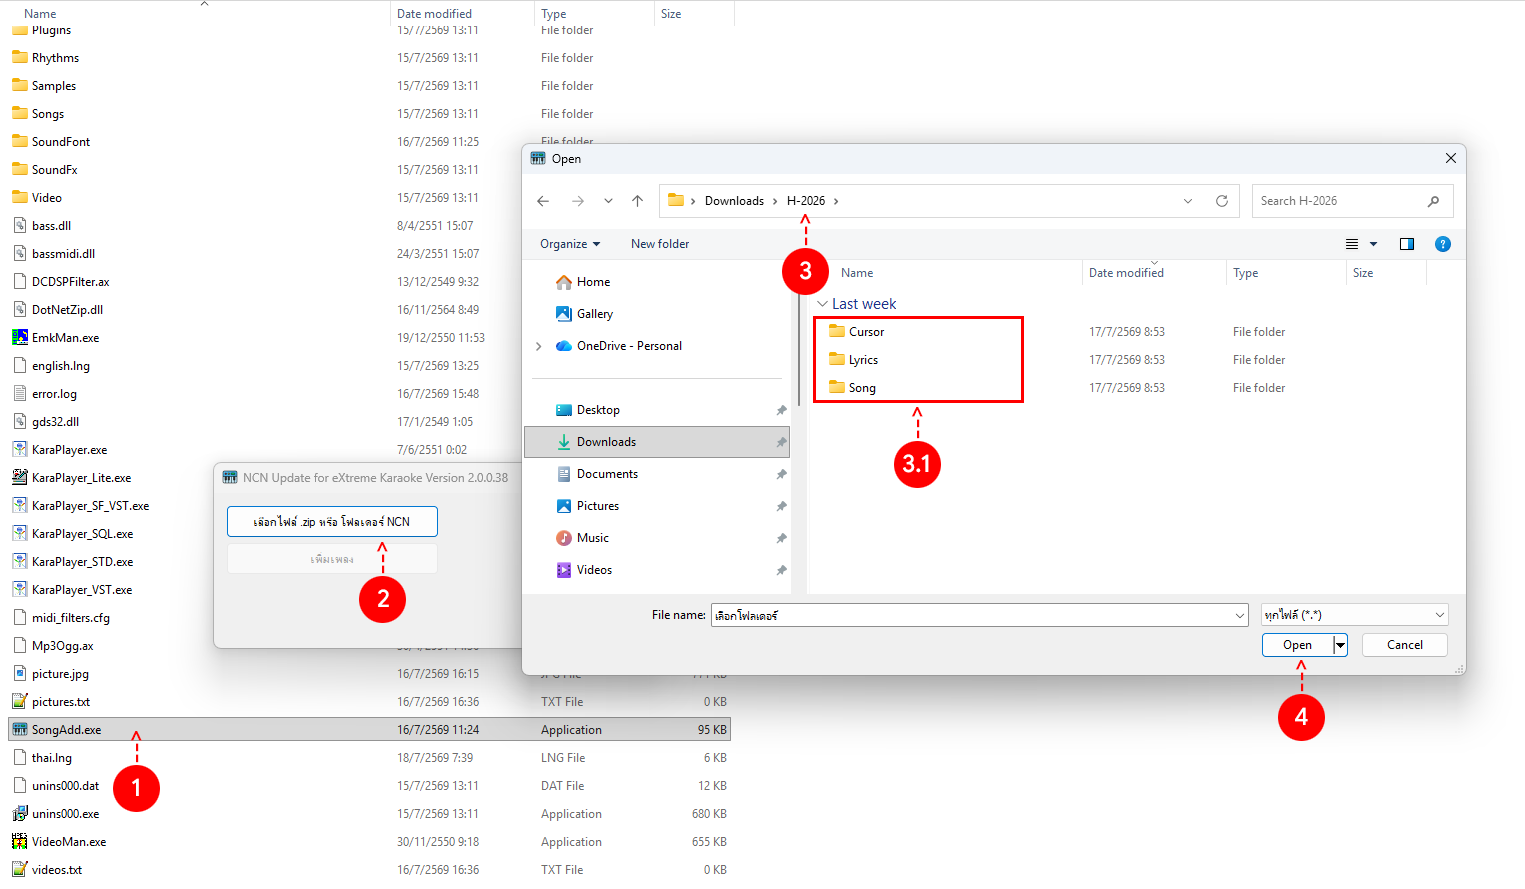The image size is (1525, 889).
Task: Click the Cancel button
Action: [1405, 645]
